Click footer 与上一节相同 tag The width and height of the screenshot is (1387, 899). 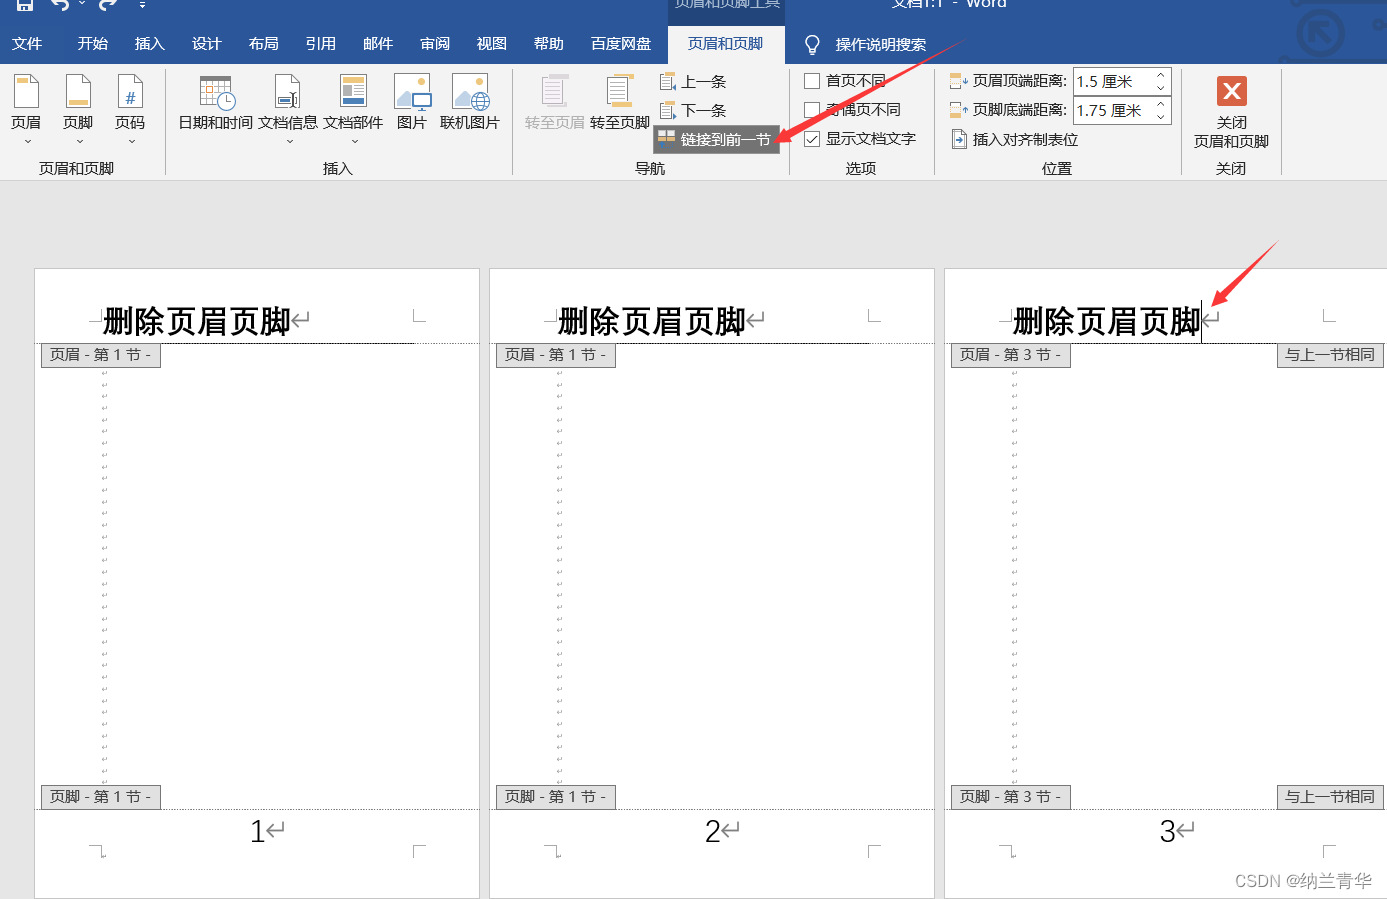(x=1330, y=797)
